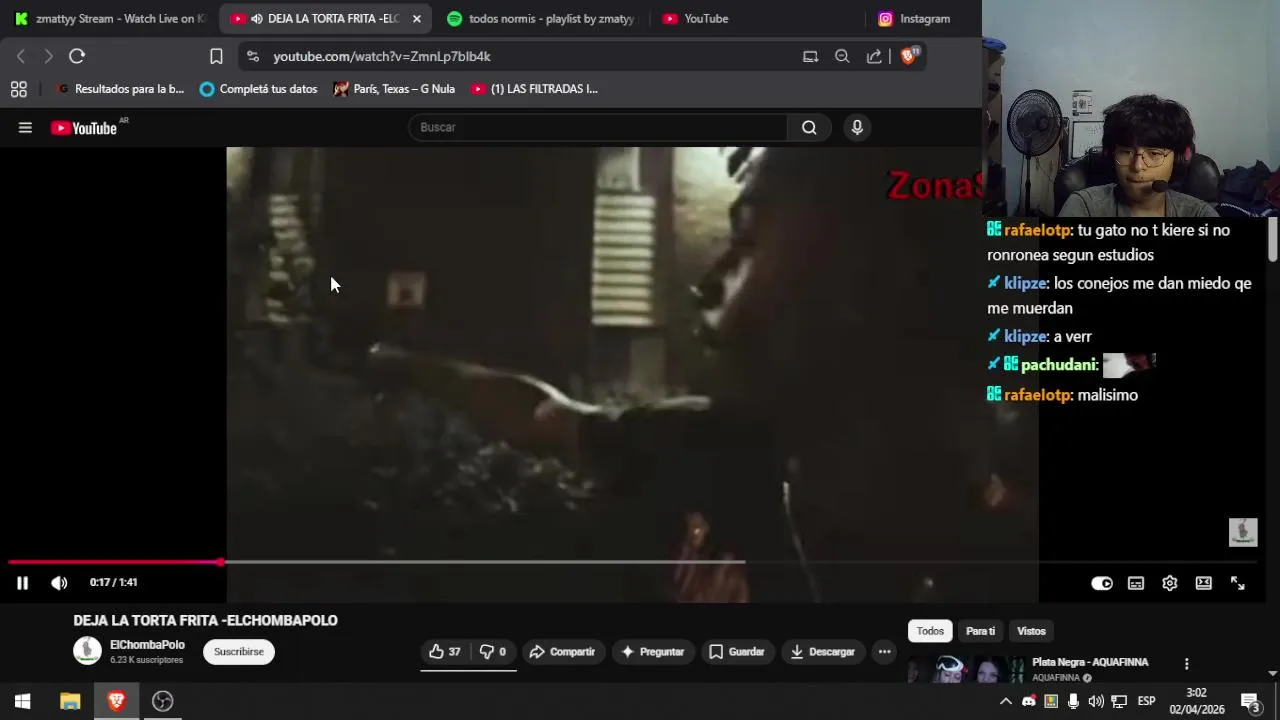
Task: Select the Todos filter chip
Action: pos(930,631)
